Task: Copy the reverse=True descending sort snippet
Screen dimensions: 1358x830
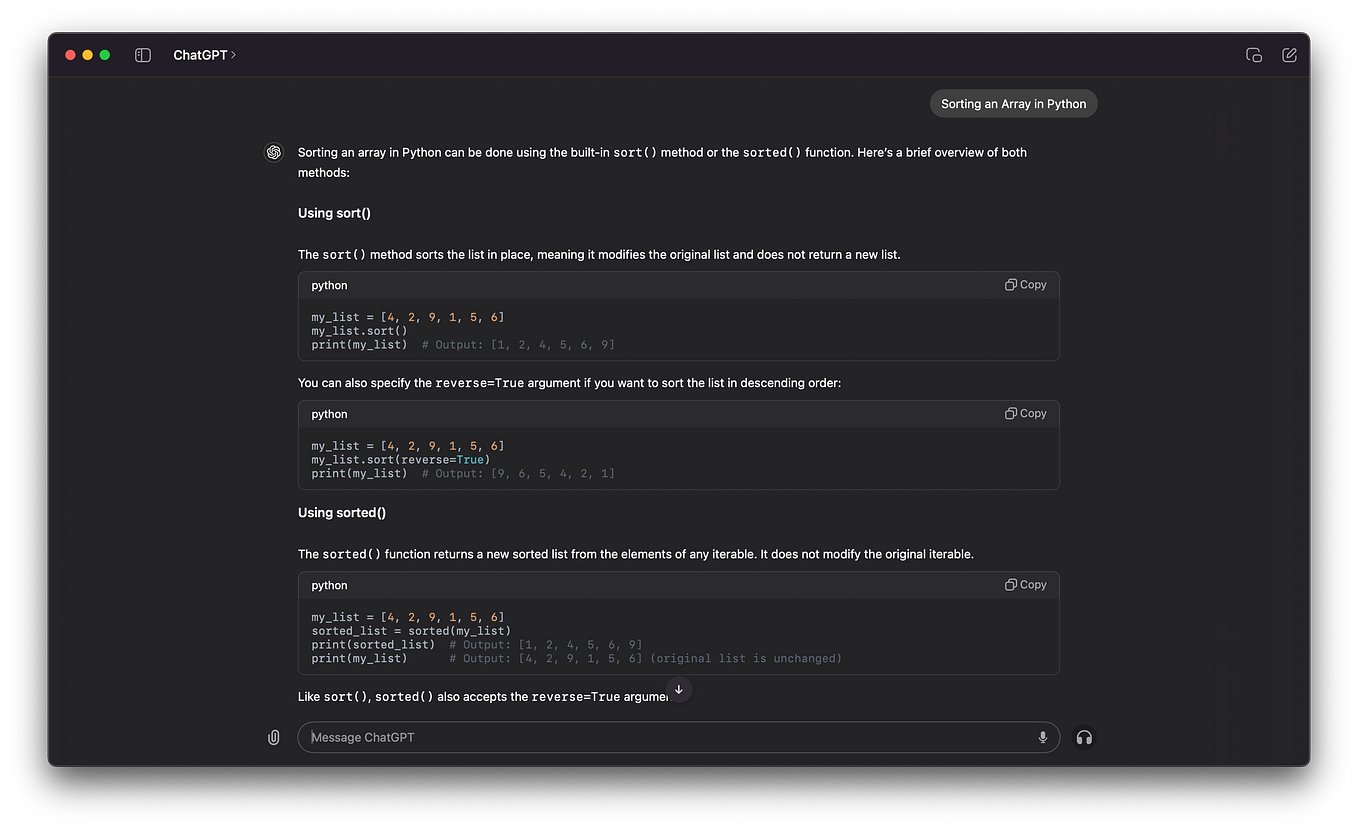Action: click(x=1025, y=413)
